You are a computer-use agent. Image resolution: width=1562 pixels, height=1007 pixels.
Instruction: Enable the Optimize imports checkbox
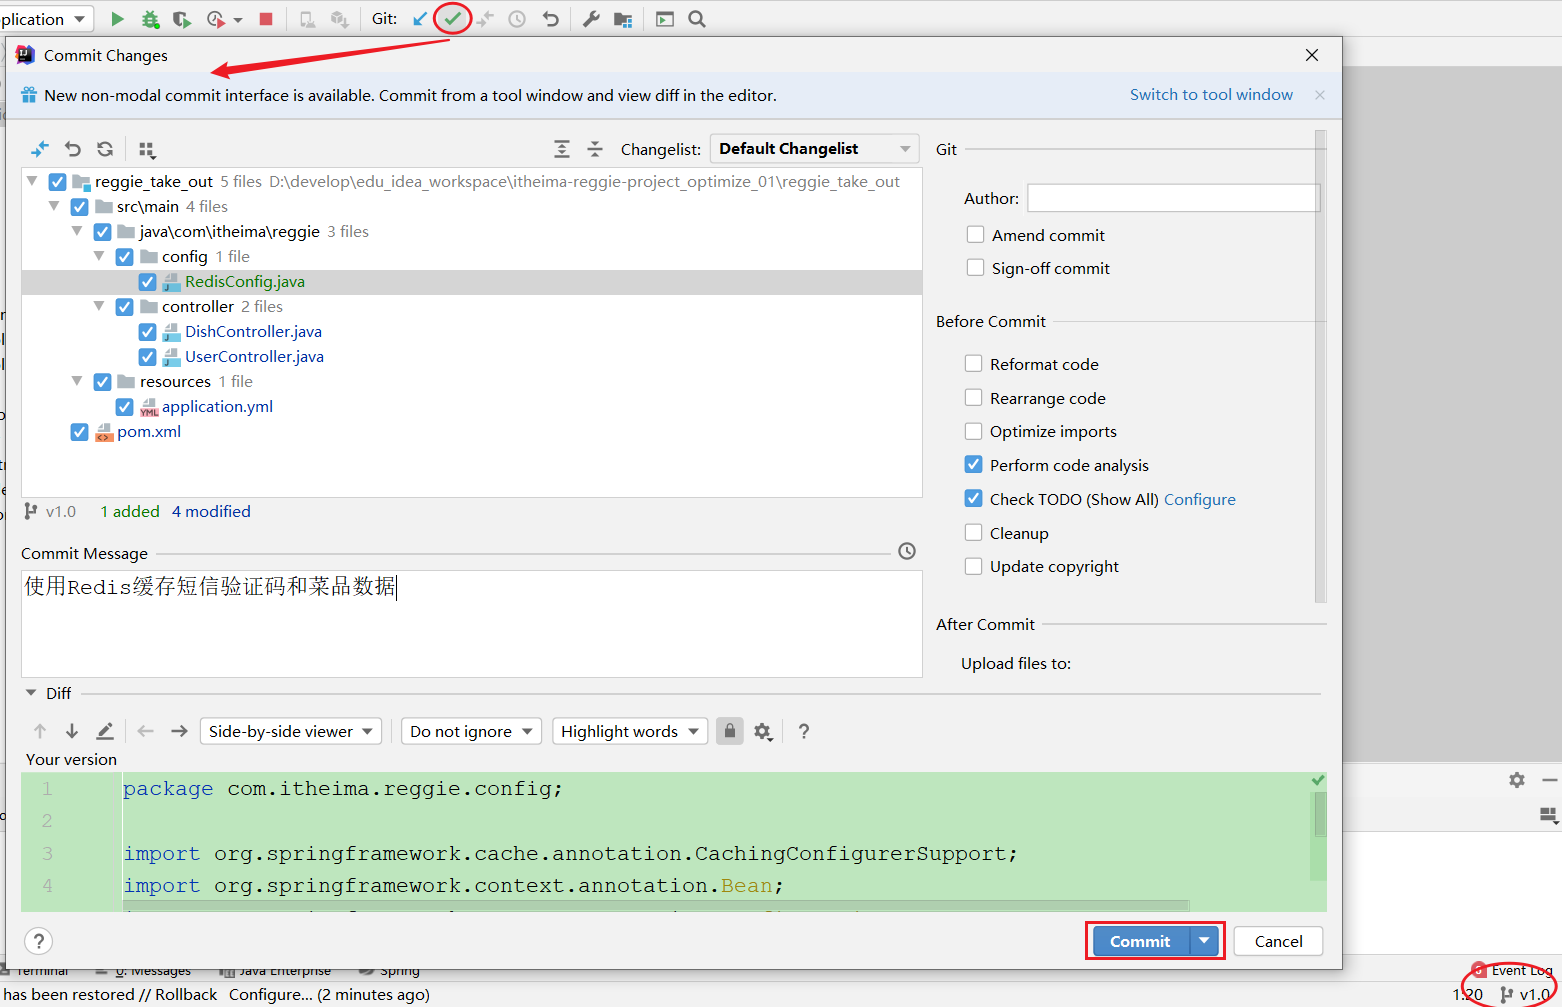coord(973,431)
